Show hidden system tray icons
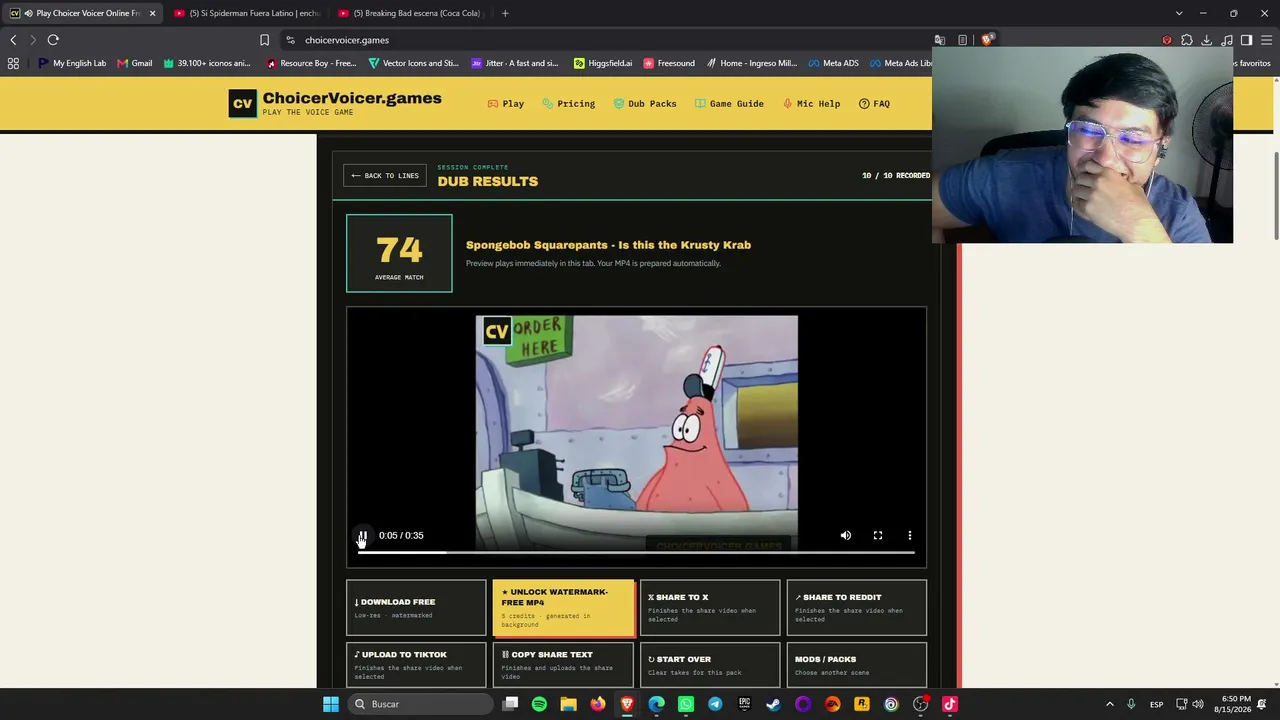This screenshot has height=720, width=1280. point(1109,704)
